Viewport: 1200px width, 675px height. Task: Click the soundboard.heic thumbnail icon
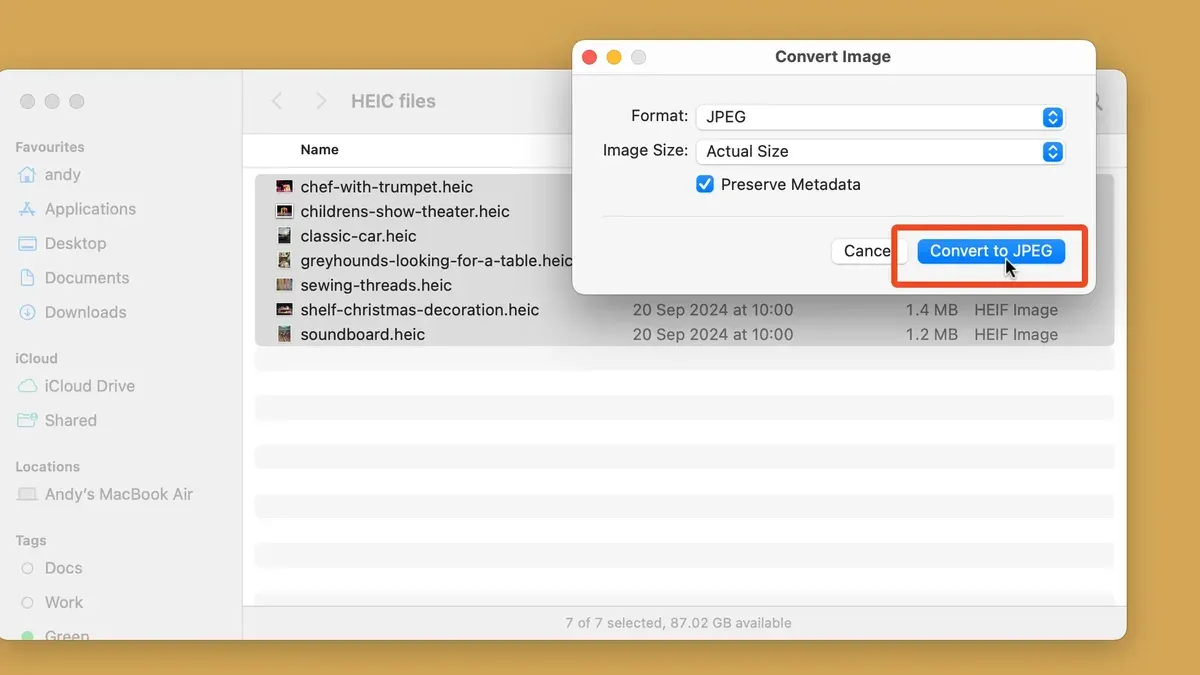click(284, 334)
